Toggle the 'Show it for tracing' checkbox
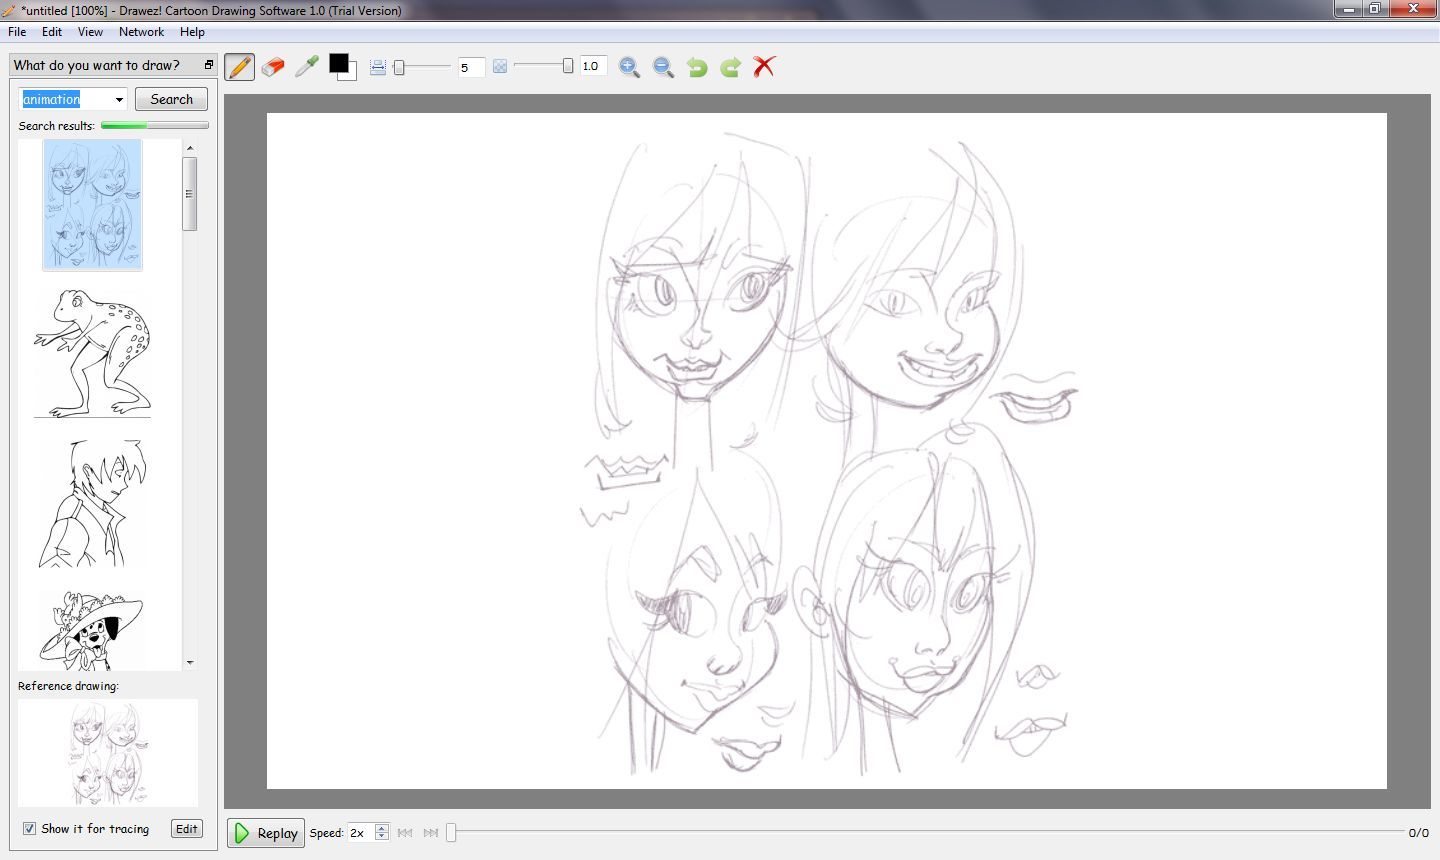 (30, 829)
